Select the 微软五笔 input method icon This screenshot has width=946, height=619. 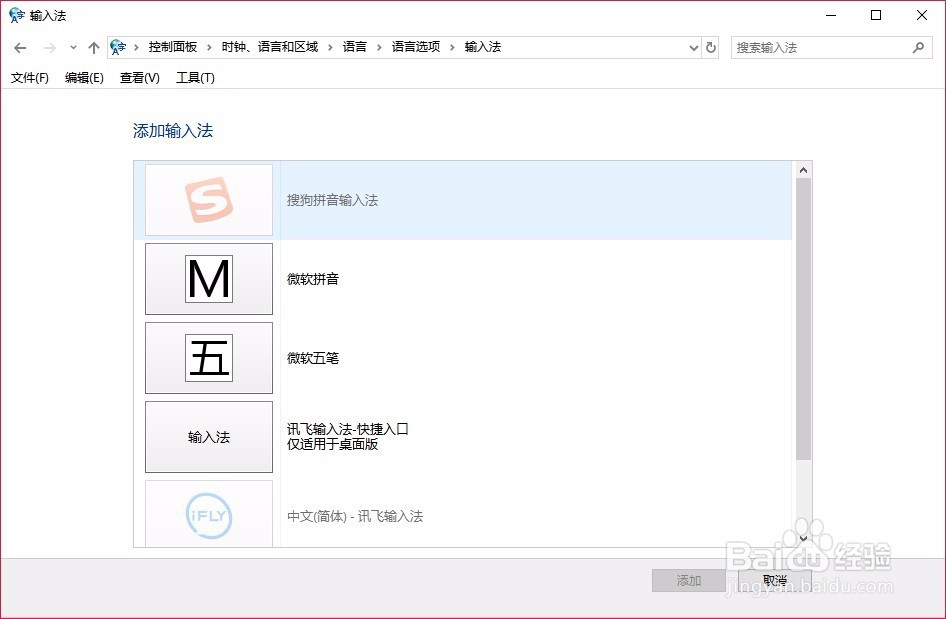point(208,358)
